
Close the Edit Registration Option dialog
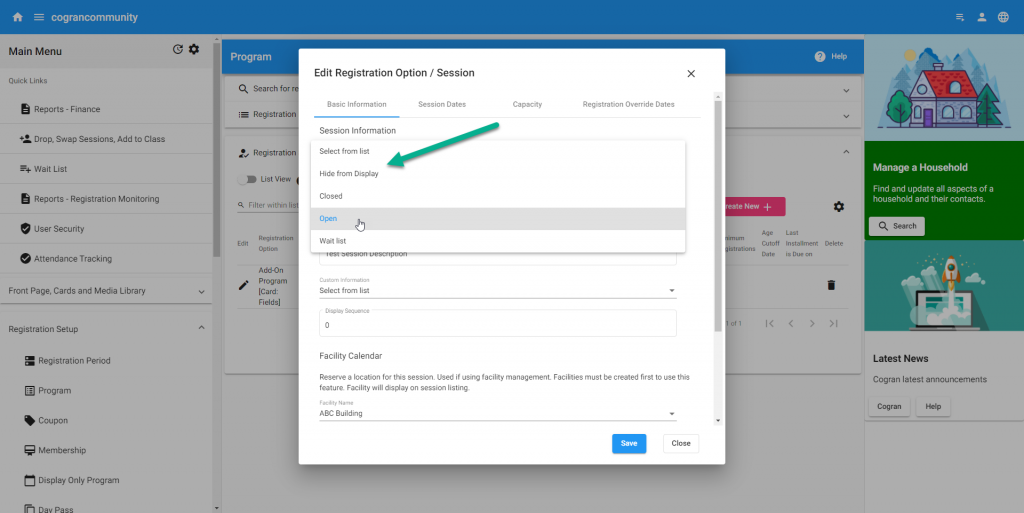click(x=690, y=73)
